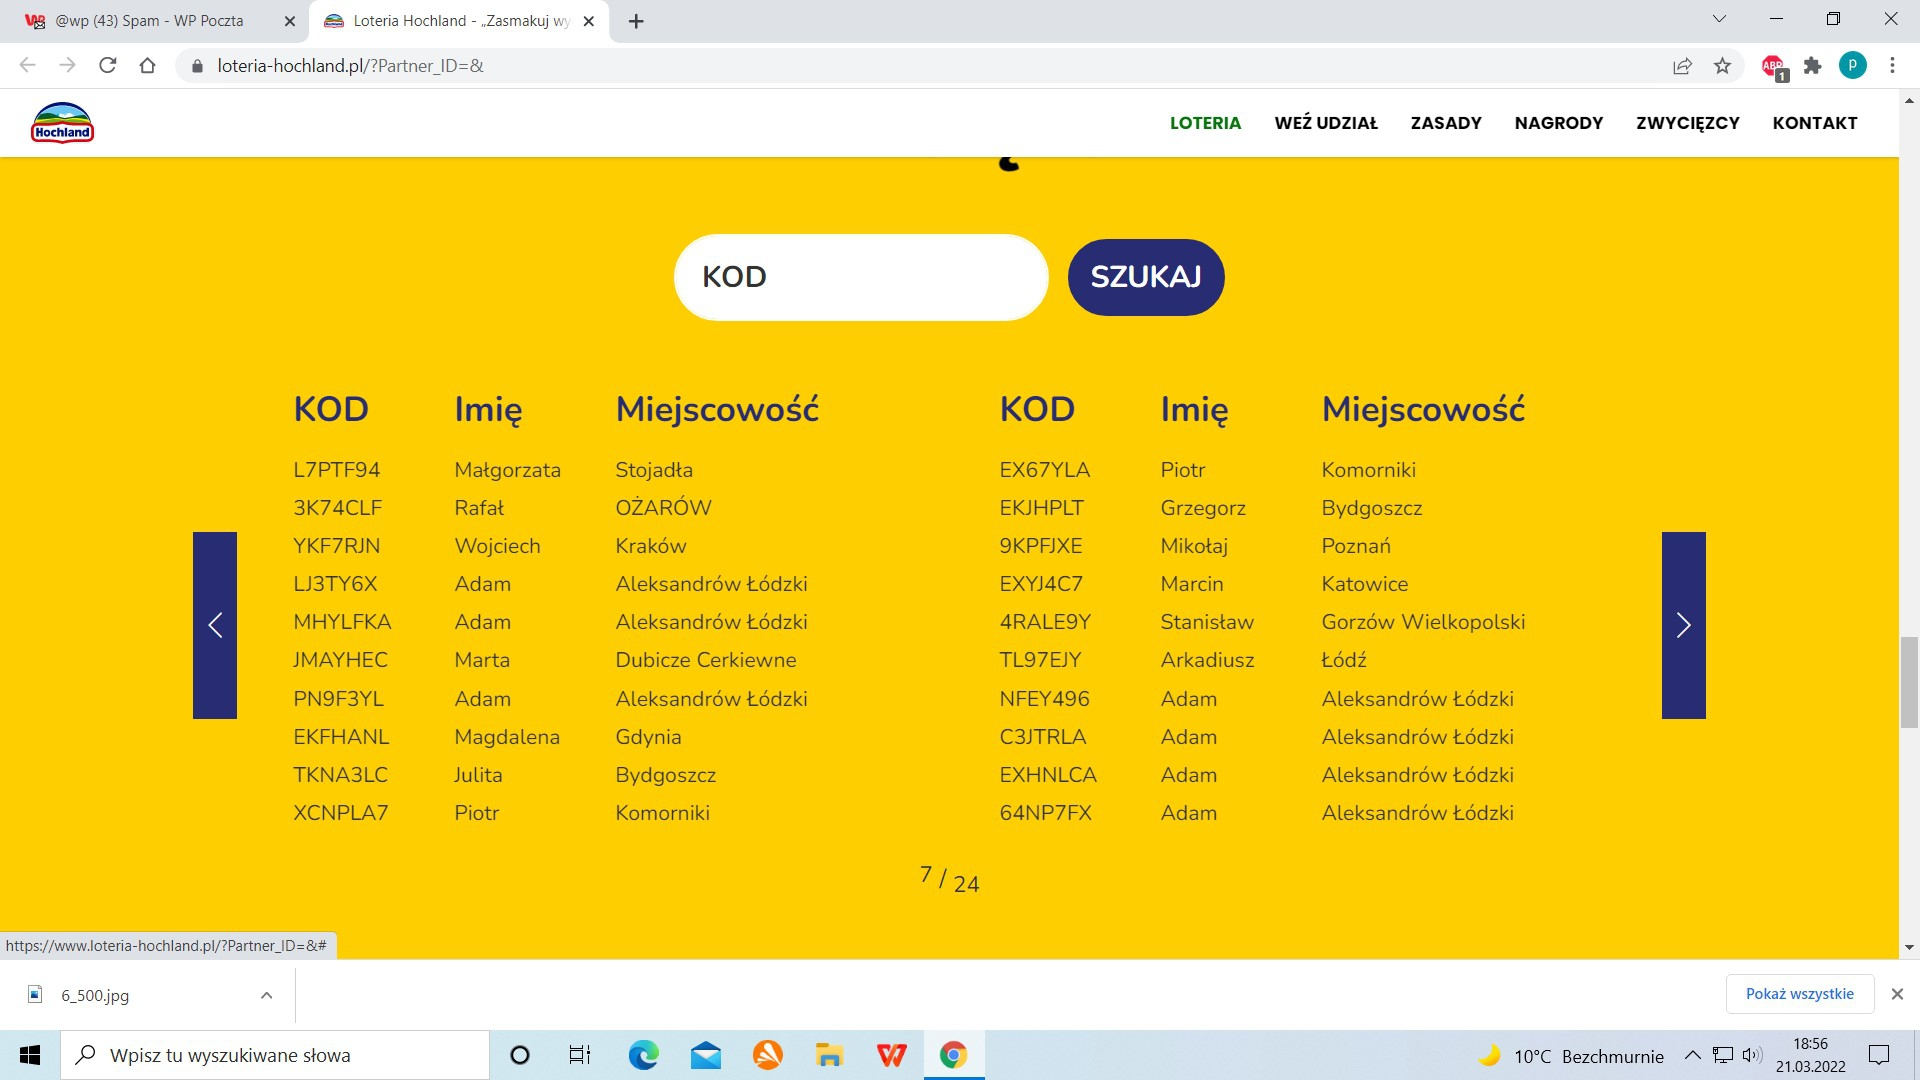Show hidden system tray icons
Image resolution: width=1920 pixels, height=1080 pixels.
pyautogui.click(x=1692, y=1055)
